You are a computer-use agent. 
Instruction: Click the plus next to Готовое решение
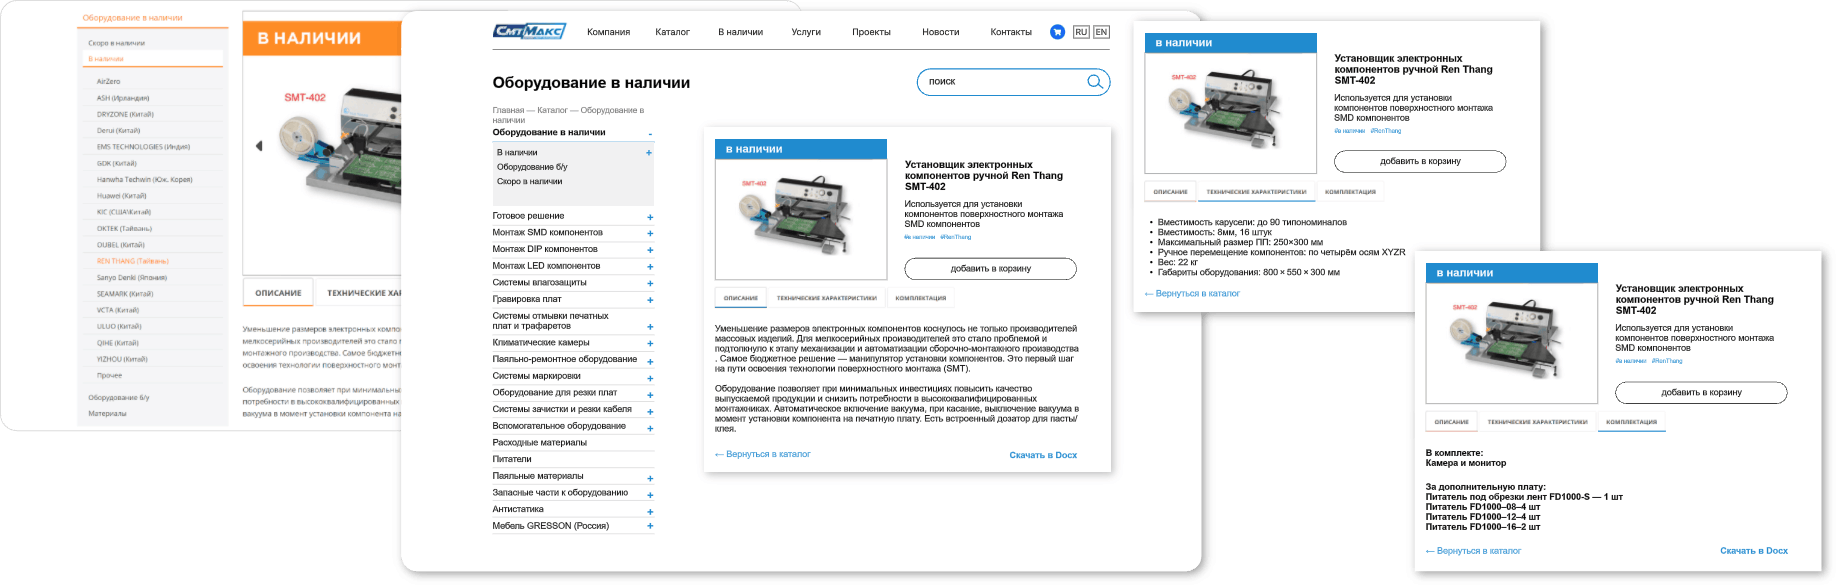tap(650, 217)
